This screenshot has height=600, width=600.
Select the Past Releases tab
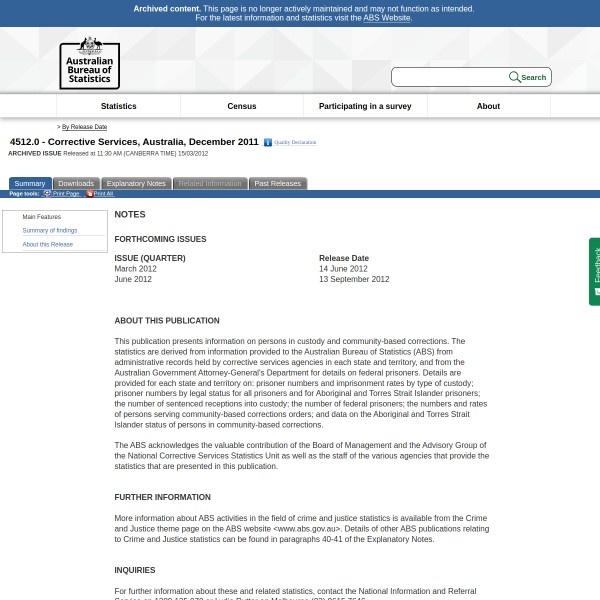pos(277,184)
